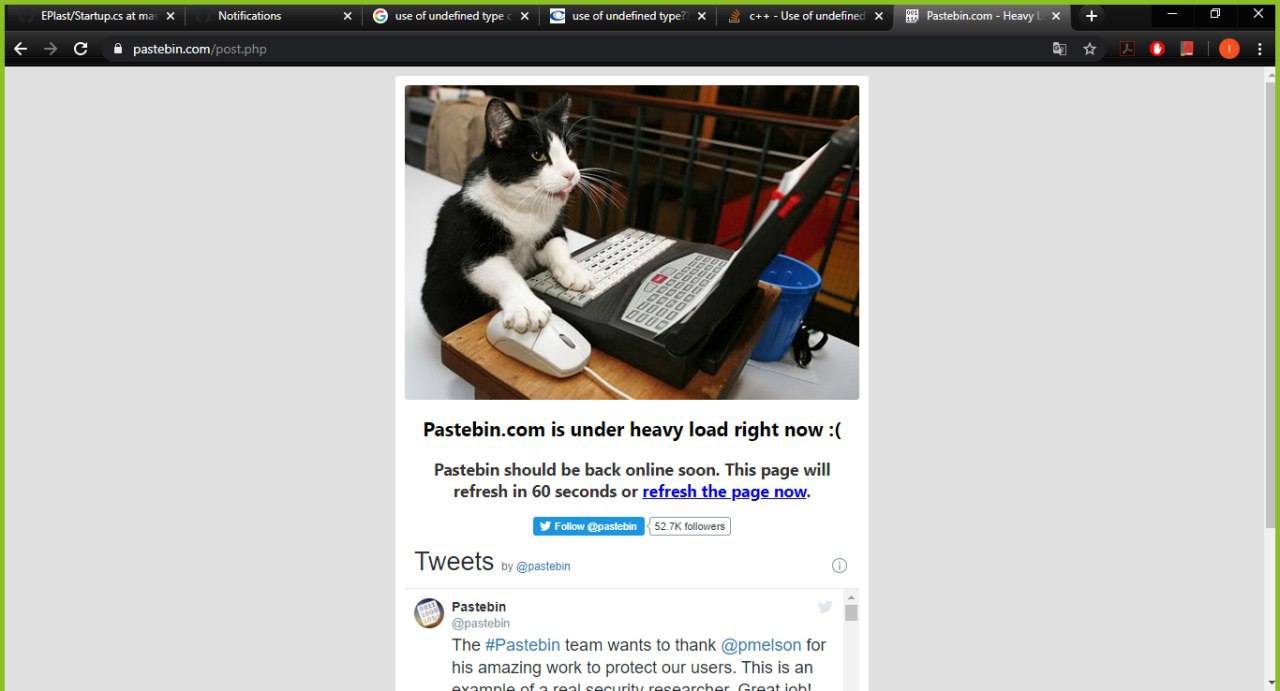
Task: Click the Follow @pastebin button
Action: click(x=589, y=526)
